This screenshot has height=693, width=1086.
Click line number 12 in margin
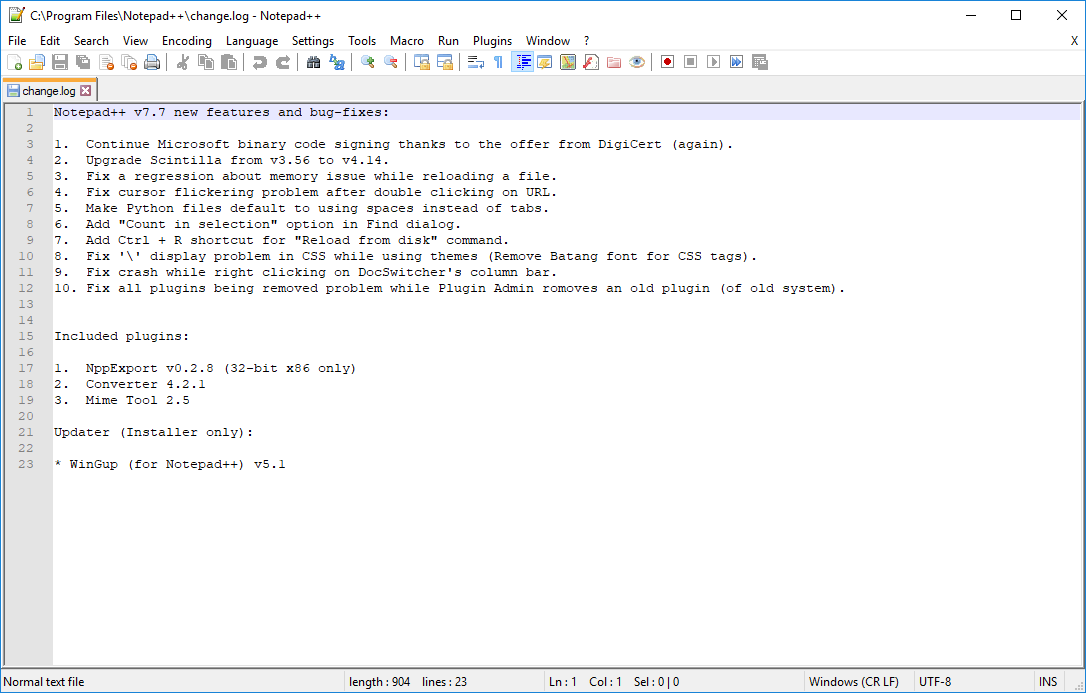(x=26, y=288)
